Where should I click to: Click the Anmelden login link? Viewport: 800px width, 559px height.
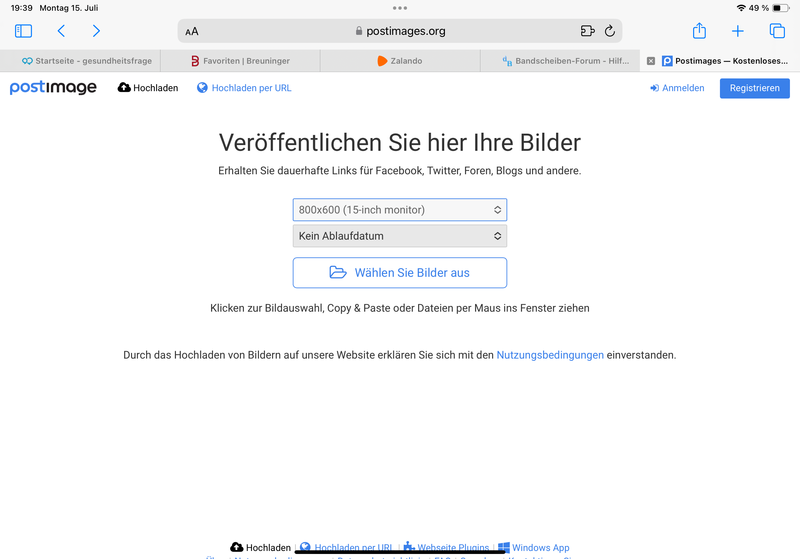pos(677,88)
